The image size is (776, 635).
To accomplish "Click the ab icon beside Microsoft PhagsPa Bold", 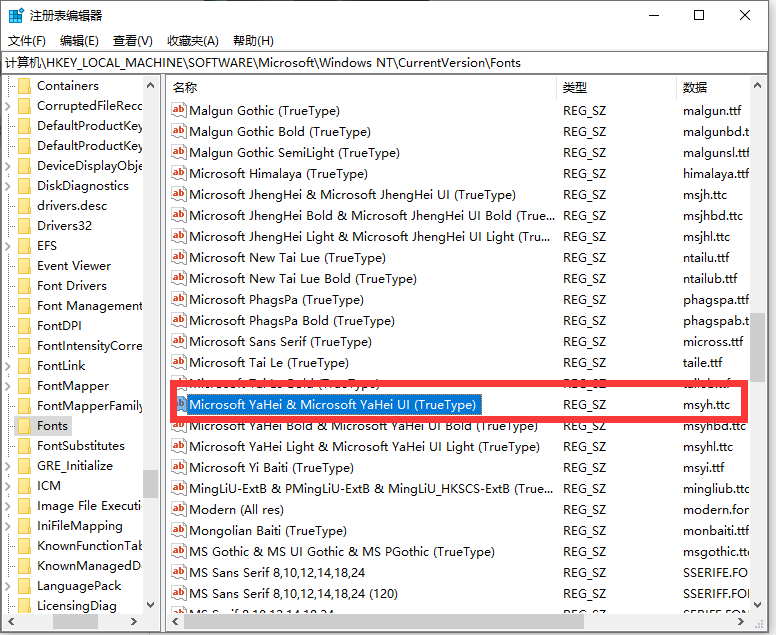I will coord(179,320).
